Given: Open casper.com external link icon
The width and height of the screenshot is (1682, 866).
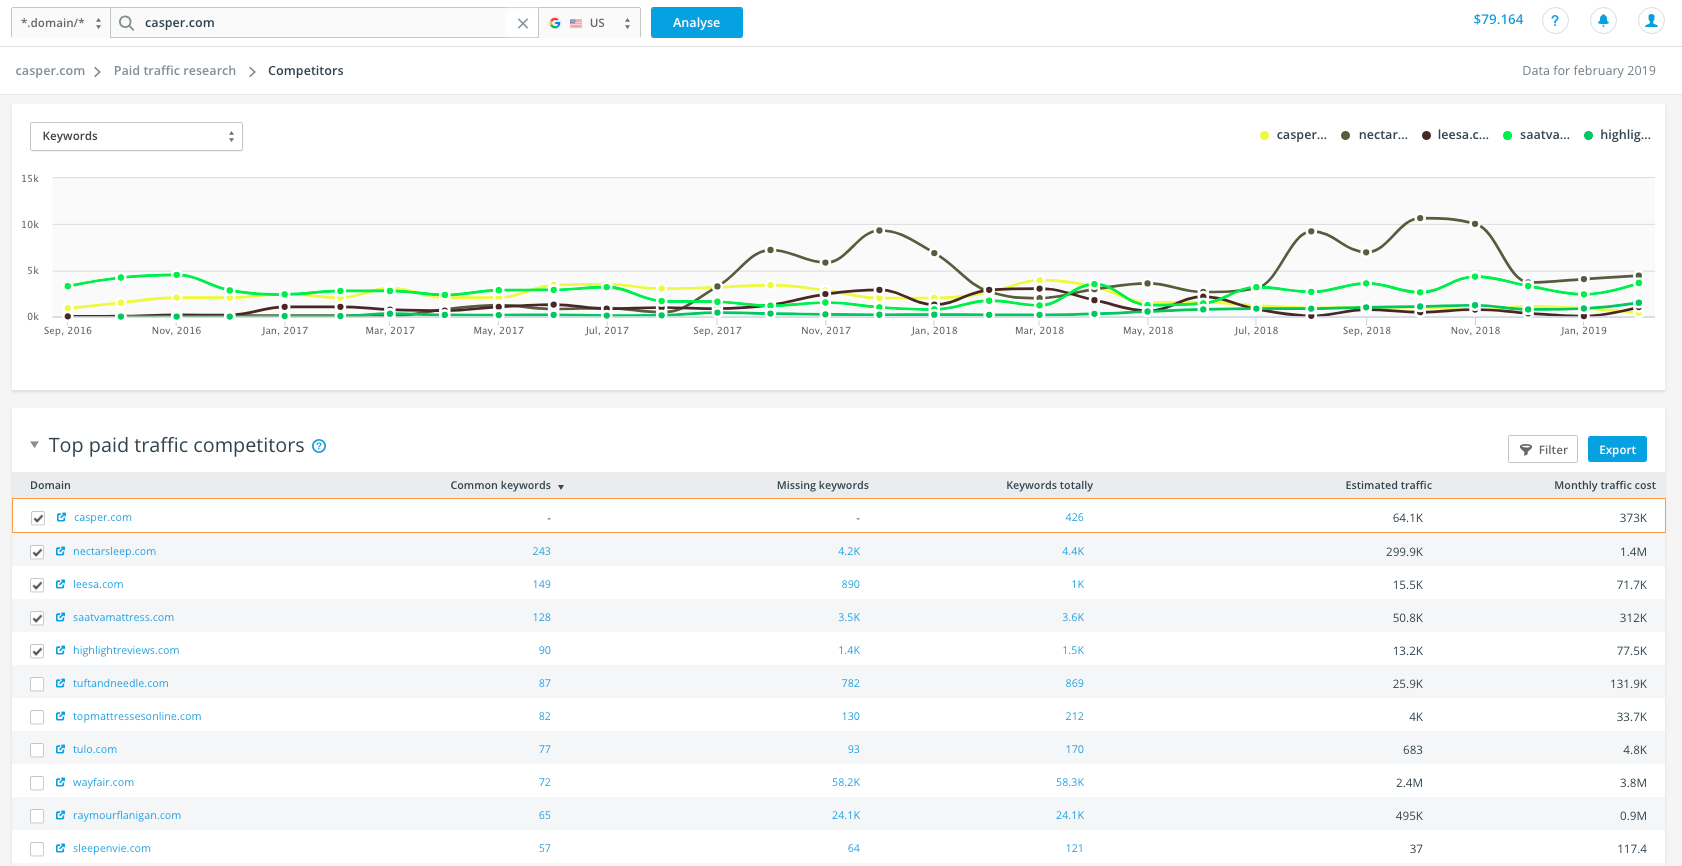Looking at the screenshot, I should click(61, 517).
